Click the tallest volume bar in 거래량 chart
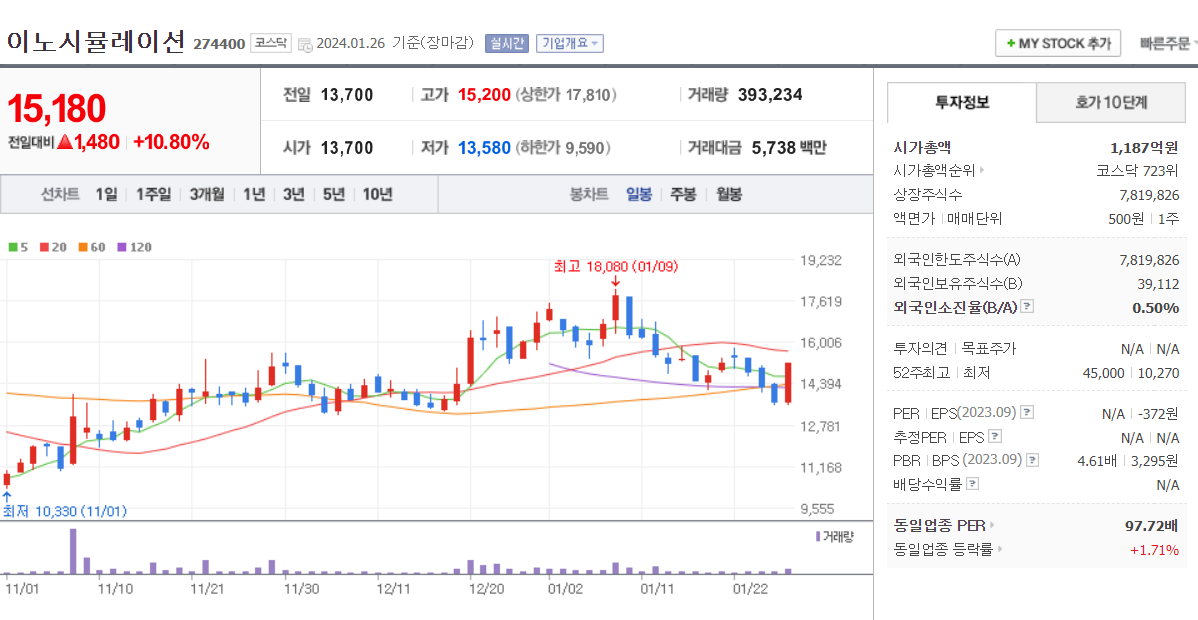The height and width of the screenshot is (620, 1198). [73, 551]
